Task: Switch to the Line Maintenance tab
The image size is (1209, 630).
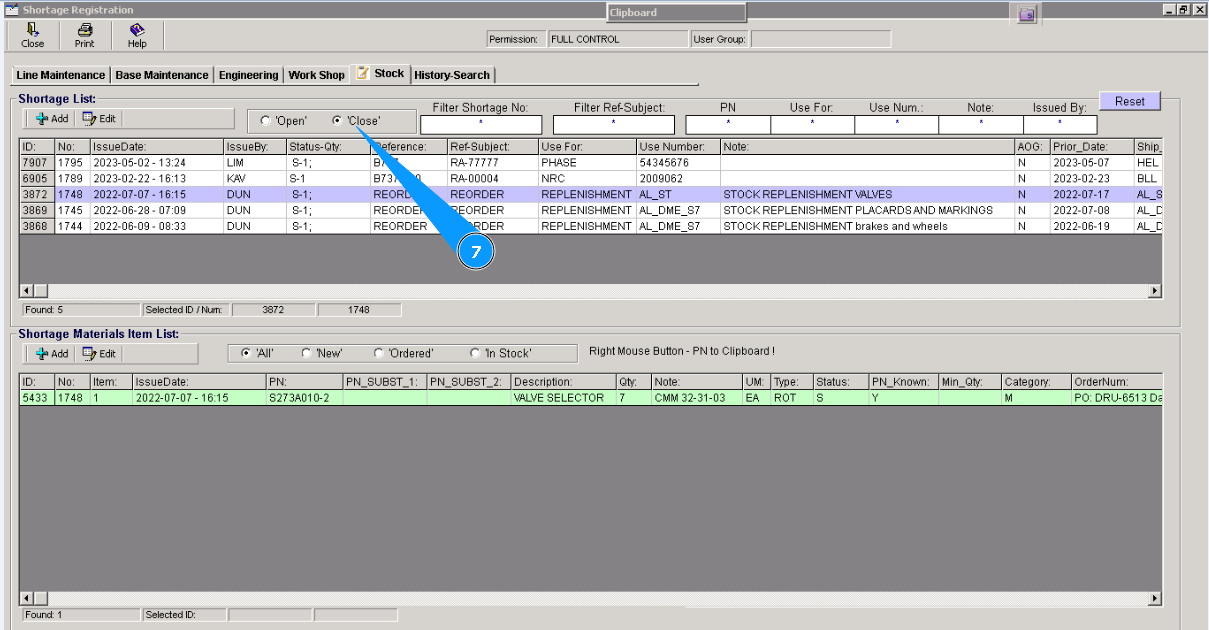Action: tap(61, 75)
